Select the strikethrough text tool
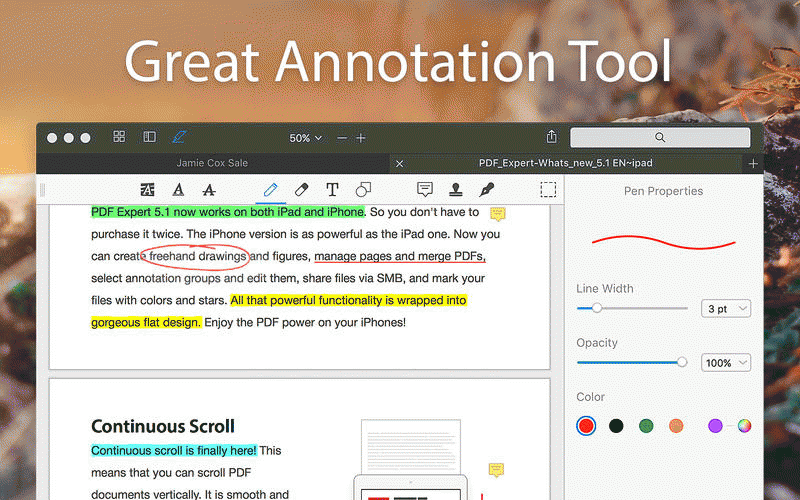The height and width of the screenshot is (500, 800). (x=209, y=190)
